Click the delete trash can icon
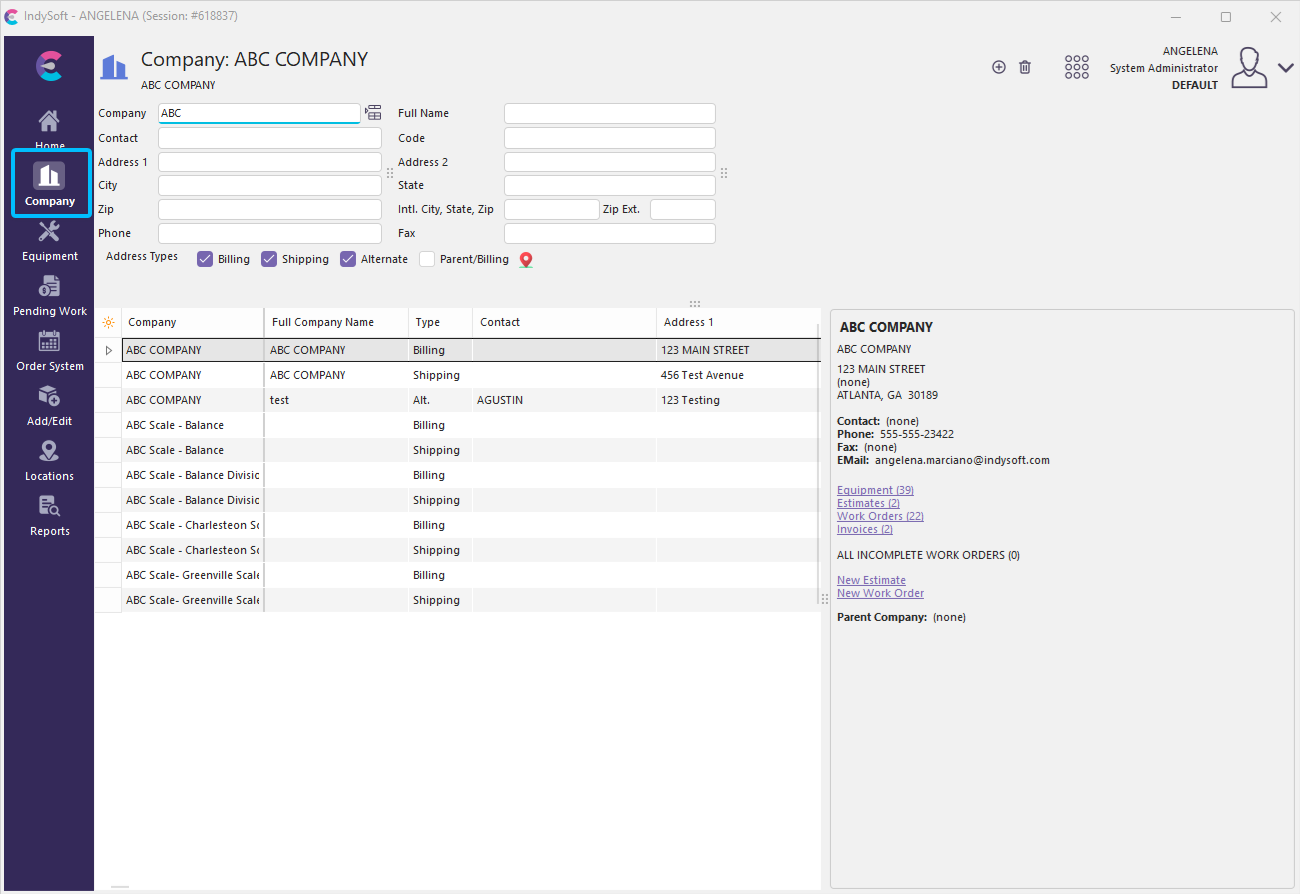Viewport: 1300px width, 894px height. pyautogui.click(x=1025, y=67)
